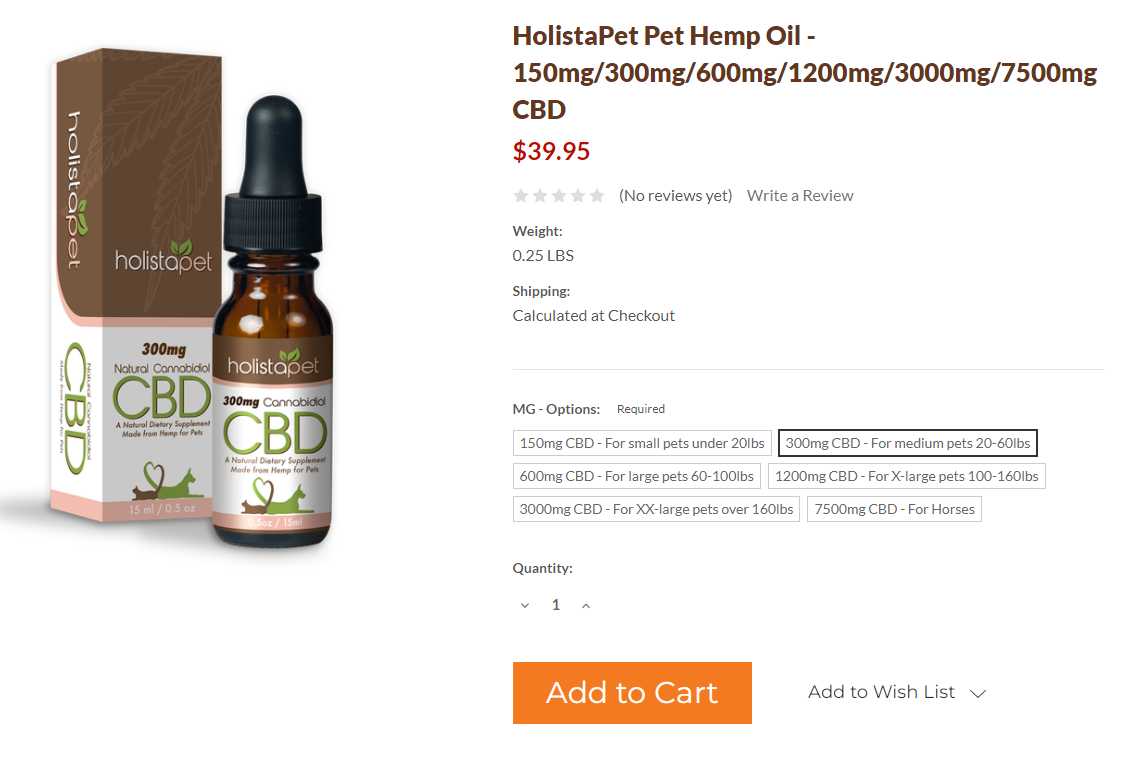The height and width of the screenshot is (784, 1121).
Task: Click the Add to Cart button
Action: 632,693
